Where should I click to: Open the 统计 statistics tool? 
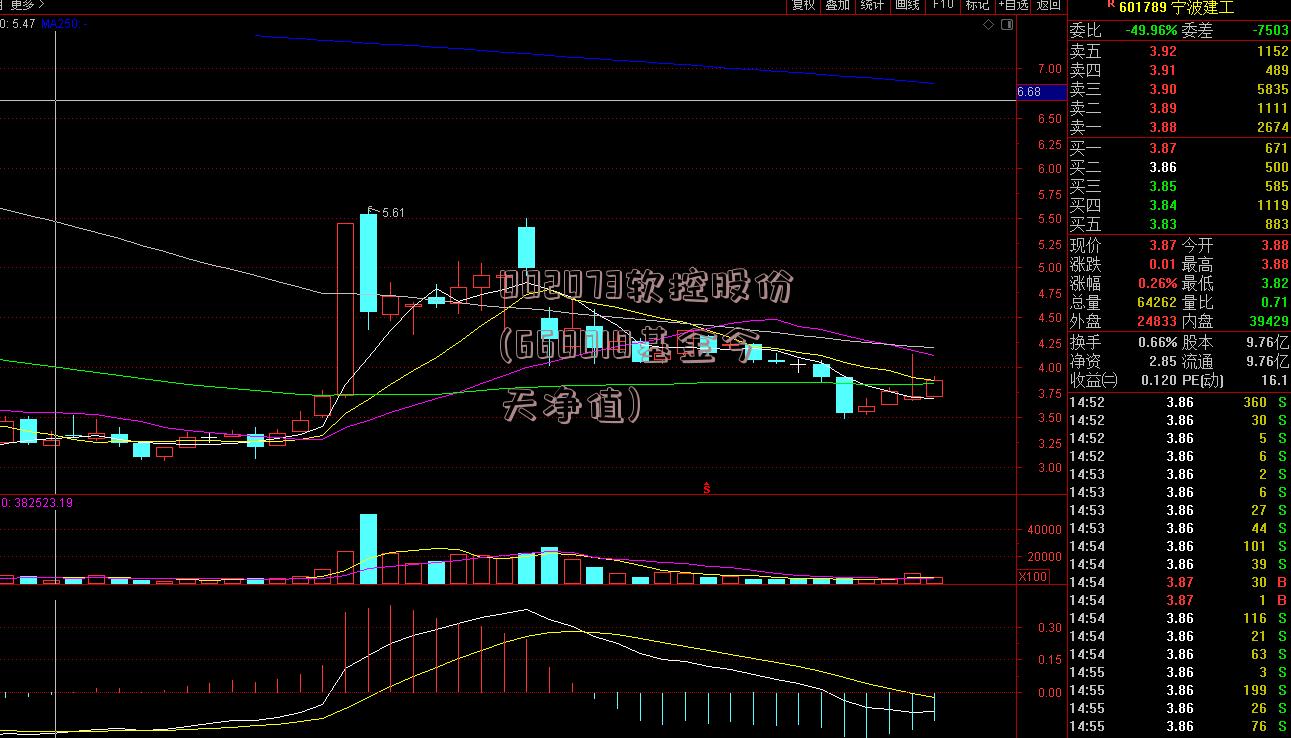pyautogui.click(x=872, y=5)
